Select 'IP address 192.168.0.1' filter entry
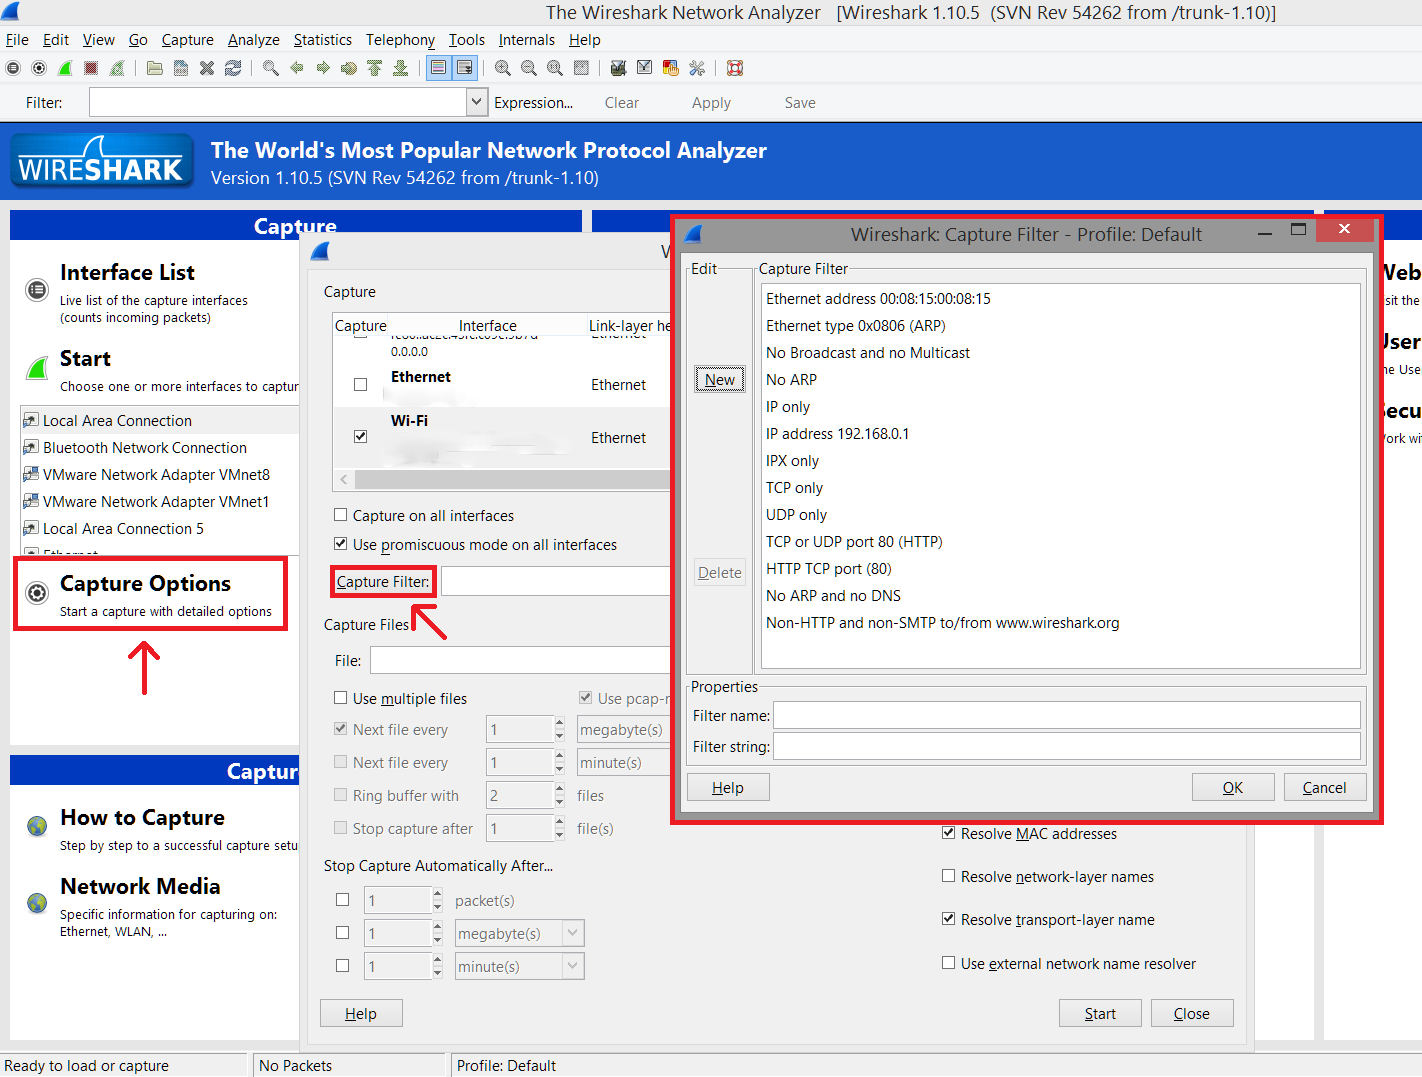 (x=838, y=433)
